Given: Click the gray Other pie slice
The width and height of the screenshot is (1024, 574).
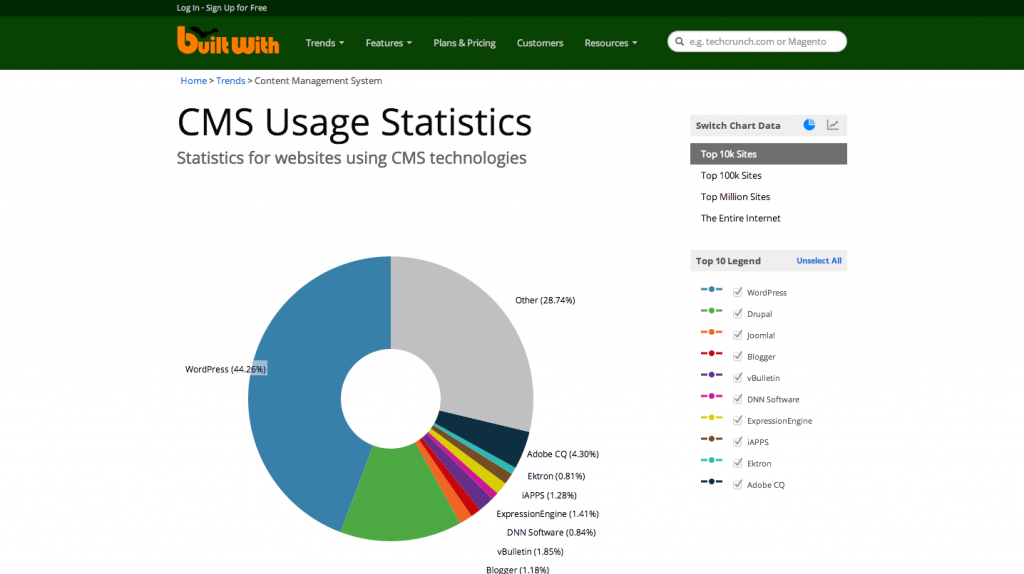Looking at the screenshot, I should [x=473, y=340].
